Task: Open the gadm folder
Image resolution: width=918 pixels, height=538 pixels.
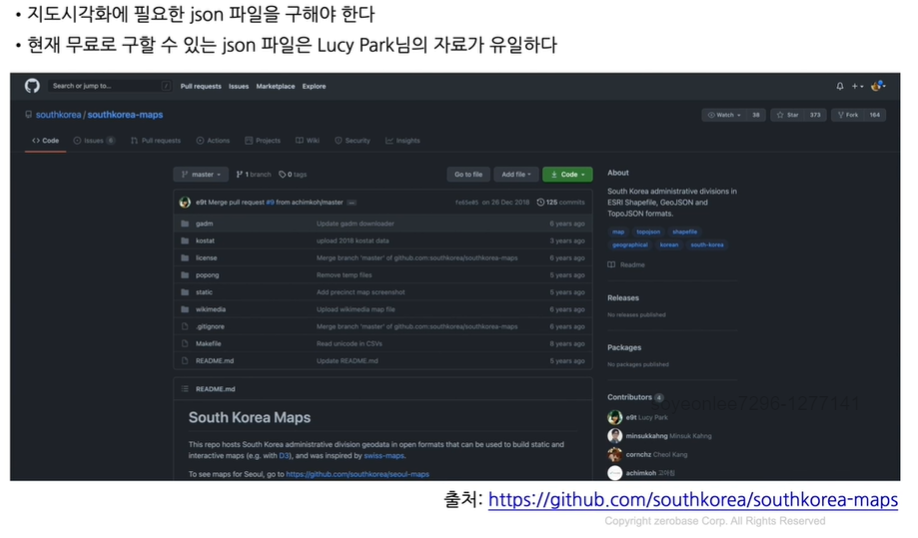Action: [204, 224]
